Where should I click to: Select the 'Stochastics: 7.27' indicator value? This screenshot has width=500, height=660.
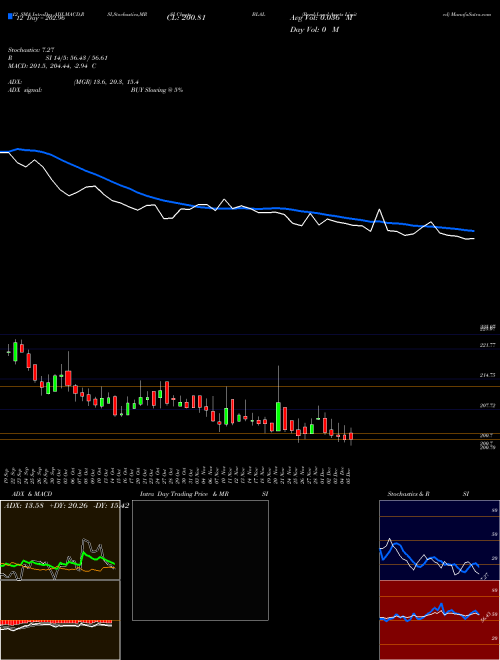[x=31, y=50]
